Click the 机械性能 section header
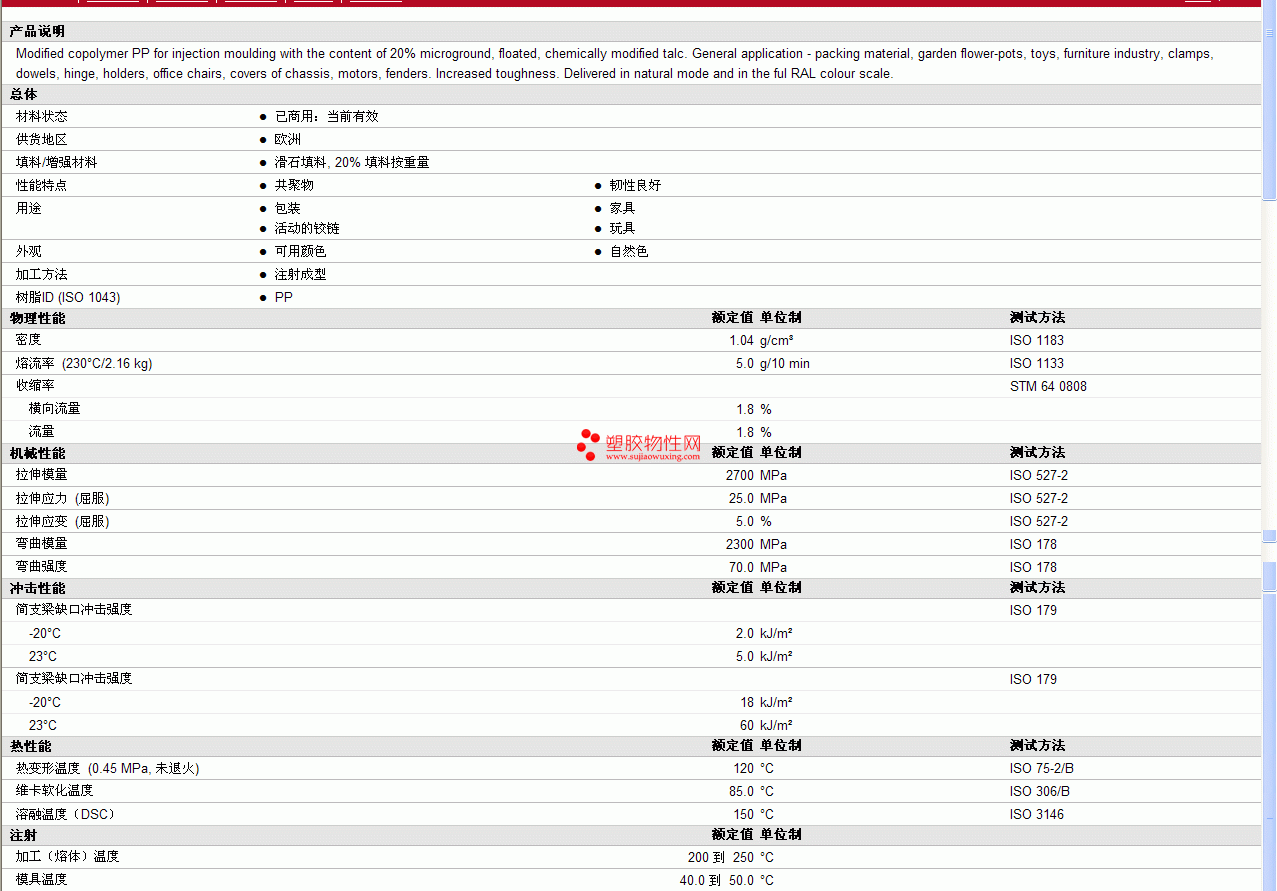Image resolution: width=1277 pixels, height=891 pixels. (x=37, y=453)
